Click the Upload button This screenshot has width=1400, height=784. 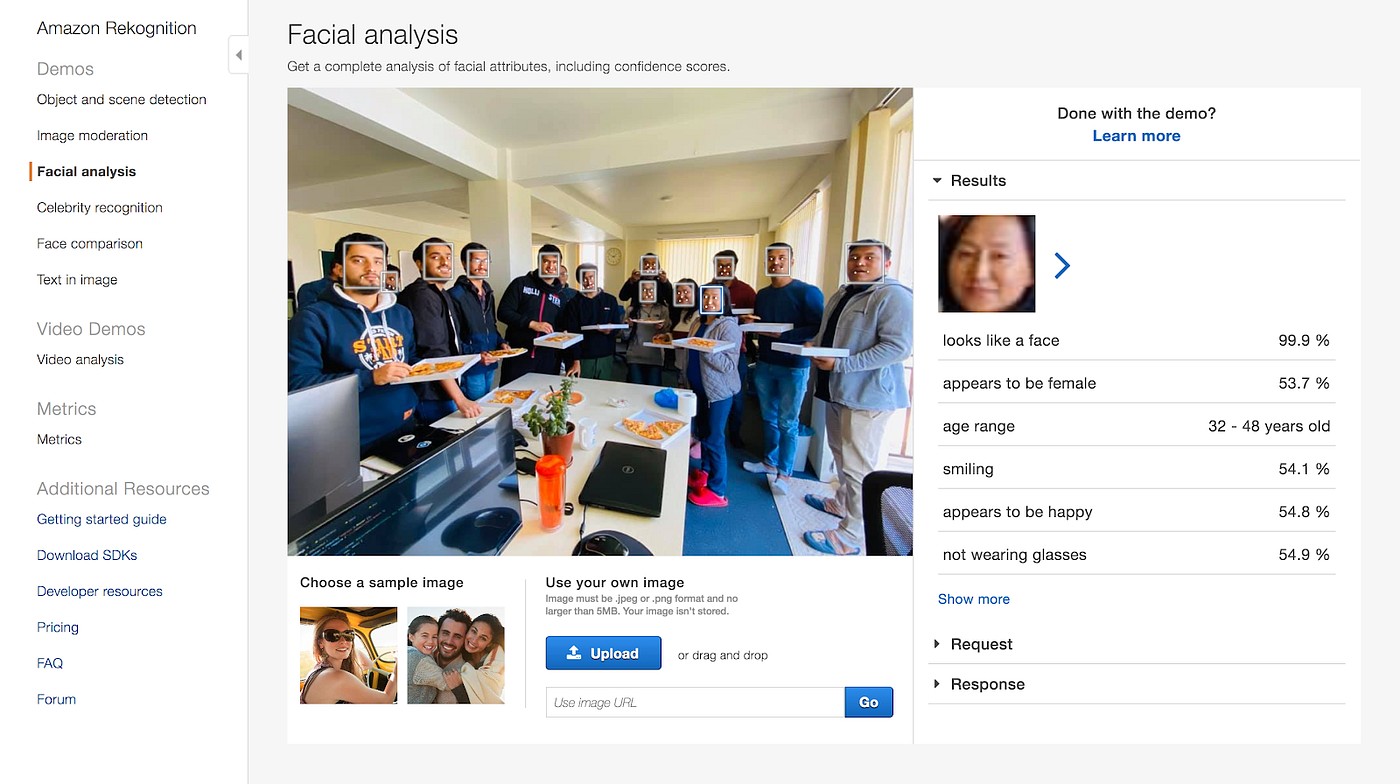tap(603, 652)
